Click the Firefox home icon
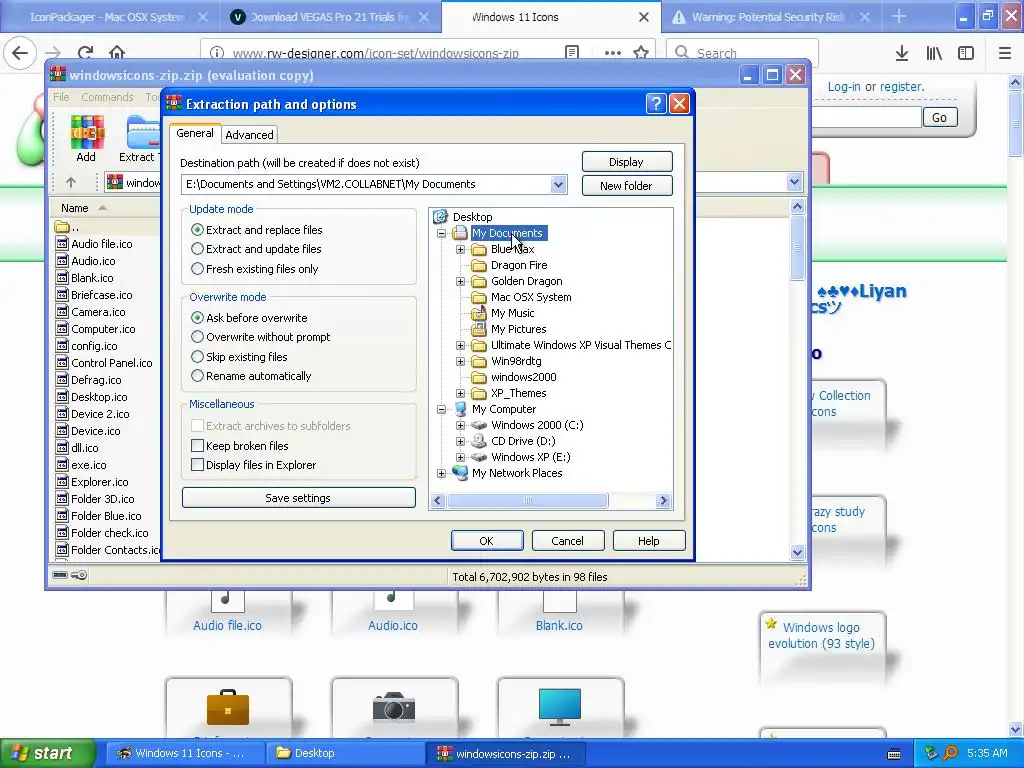 point(117,53)
